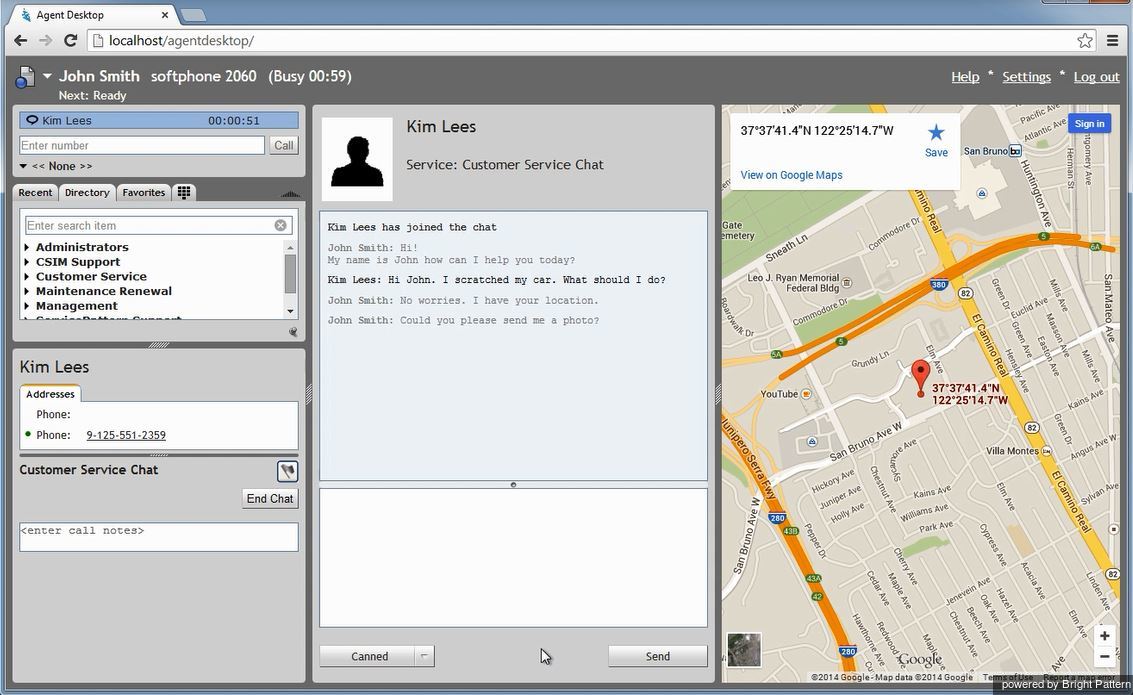Zoom in on the map
This screenshot has height=695, width=1133.
point(1104,636)
